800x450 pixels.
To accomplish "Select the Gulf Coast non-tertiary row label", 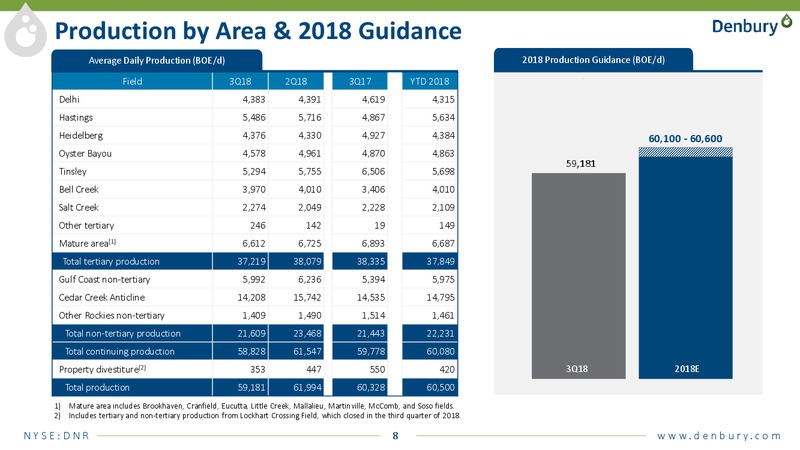I will coord(104,280).
